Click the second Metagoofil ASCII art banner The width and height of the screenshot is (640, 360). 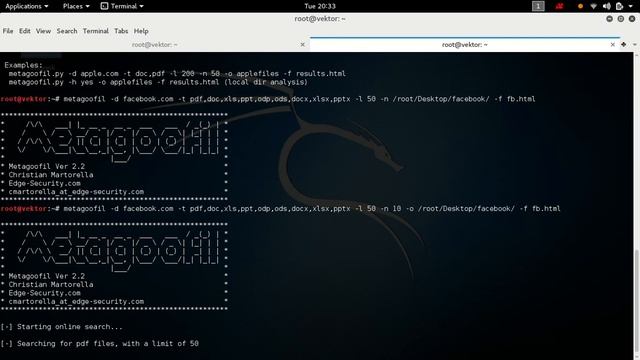pyautogui.click(x=118, y=251)
